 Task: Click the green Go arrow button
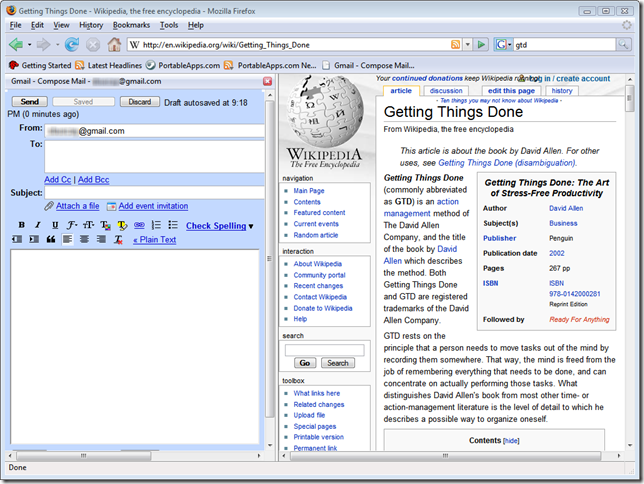click(x=481, y=44)
